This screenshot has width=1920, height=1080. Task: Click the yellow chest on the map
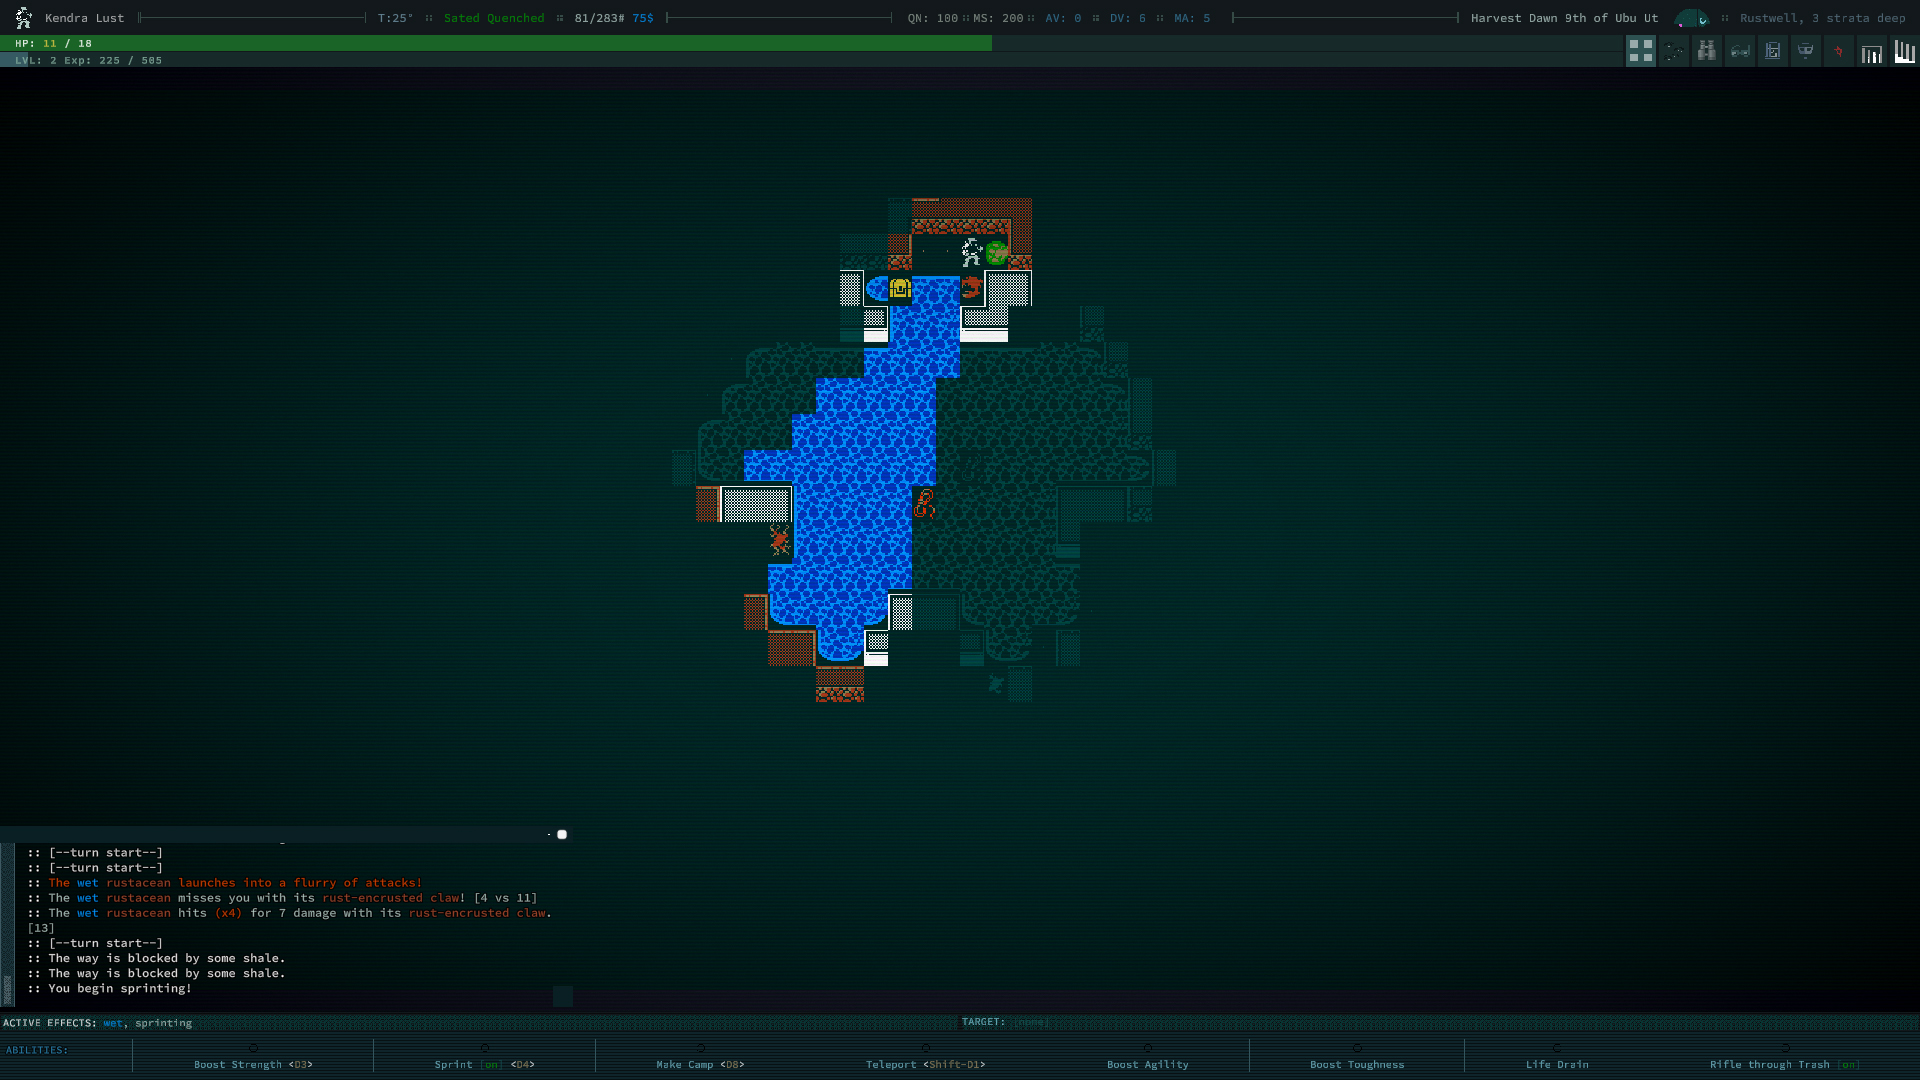[899, 289]
